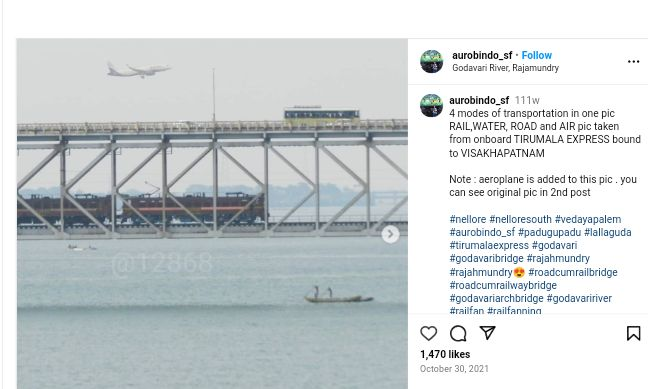View the list of 1,470 likes
Screen dimensions: 648x389
pyautogui.click(x=445, y=354)
